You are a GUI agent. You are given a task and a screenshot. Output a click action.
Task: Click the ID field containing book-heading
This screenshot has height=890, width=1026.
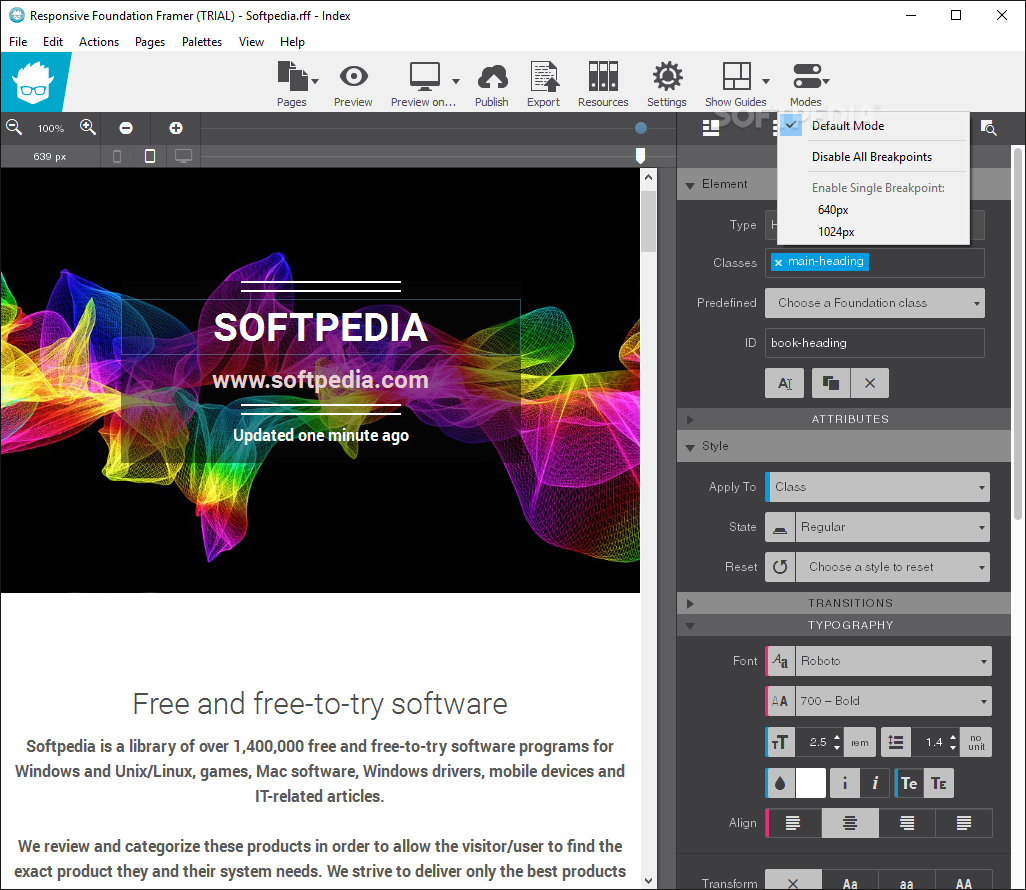(x=875, y=343)
